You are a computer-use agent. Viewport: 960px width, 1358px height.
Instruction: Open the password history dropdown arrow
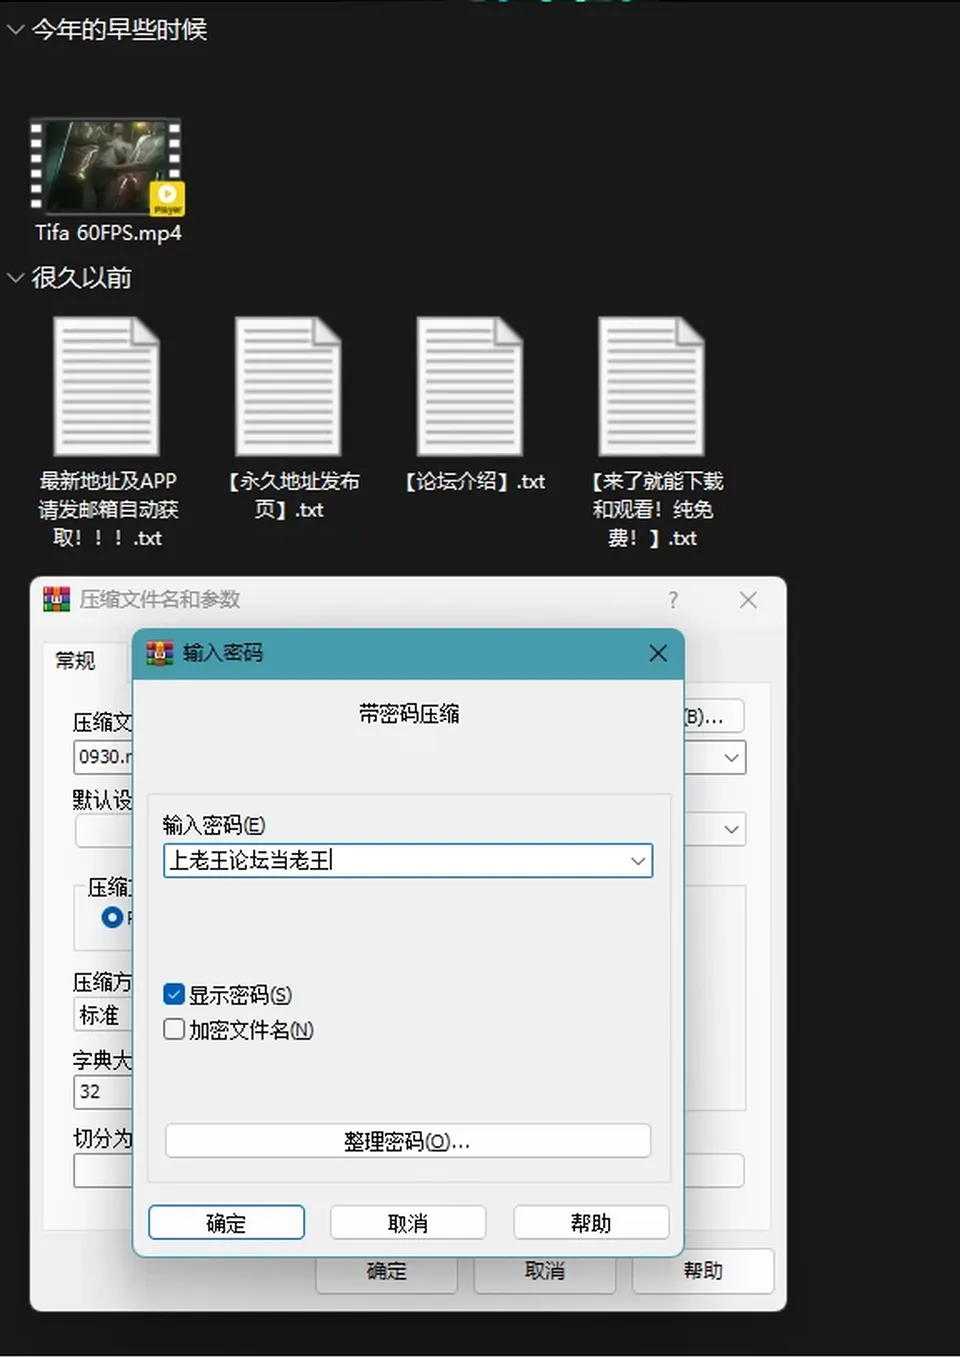click(x=638, y=861)
